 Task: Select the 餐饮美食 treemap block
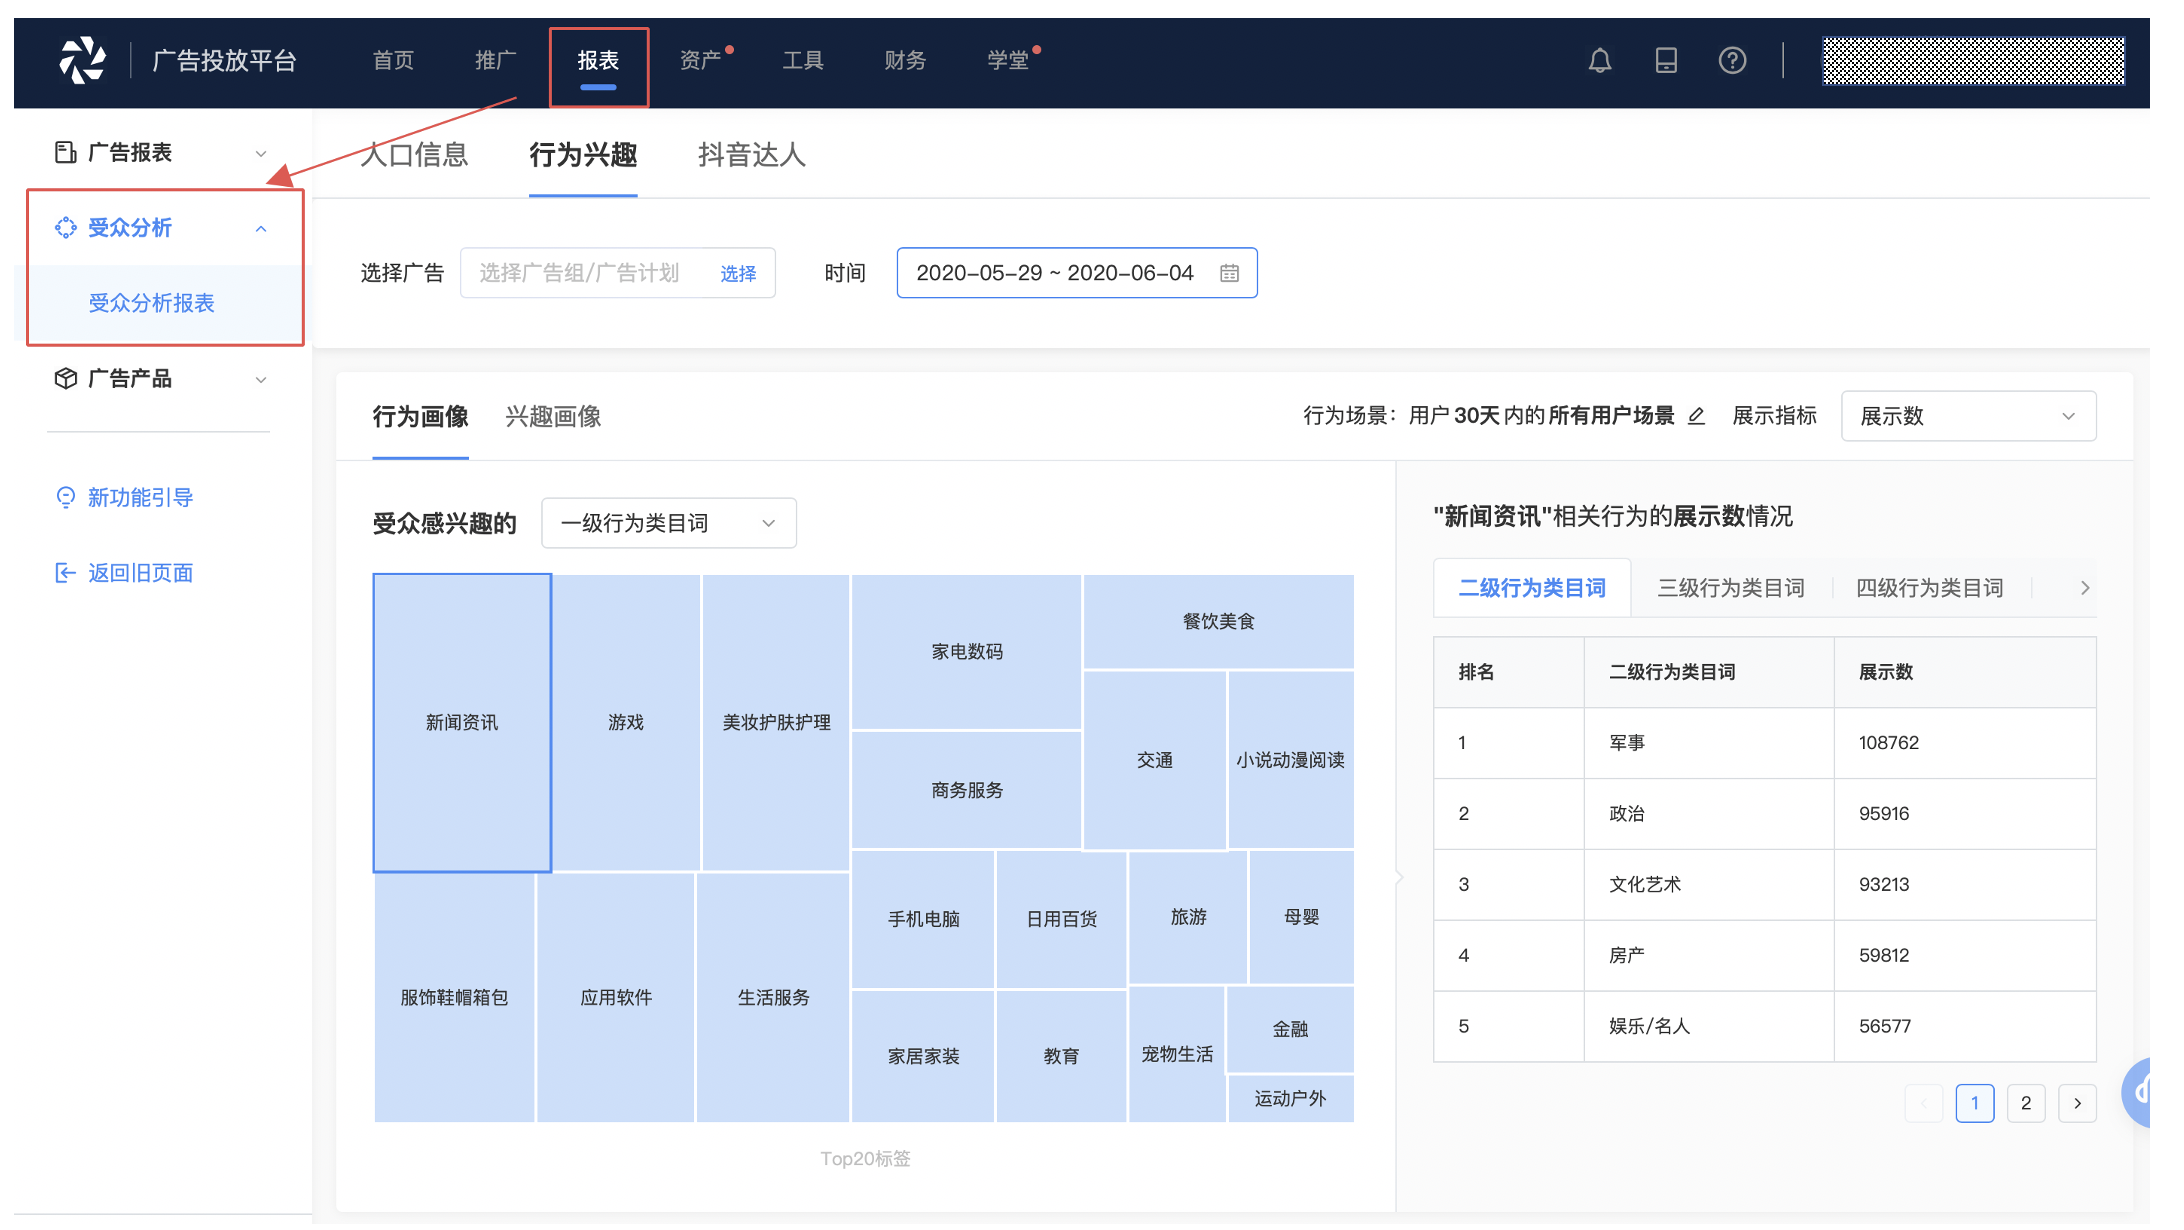click(x=1218, y=621)
